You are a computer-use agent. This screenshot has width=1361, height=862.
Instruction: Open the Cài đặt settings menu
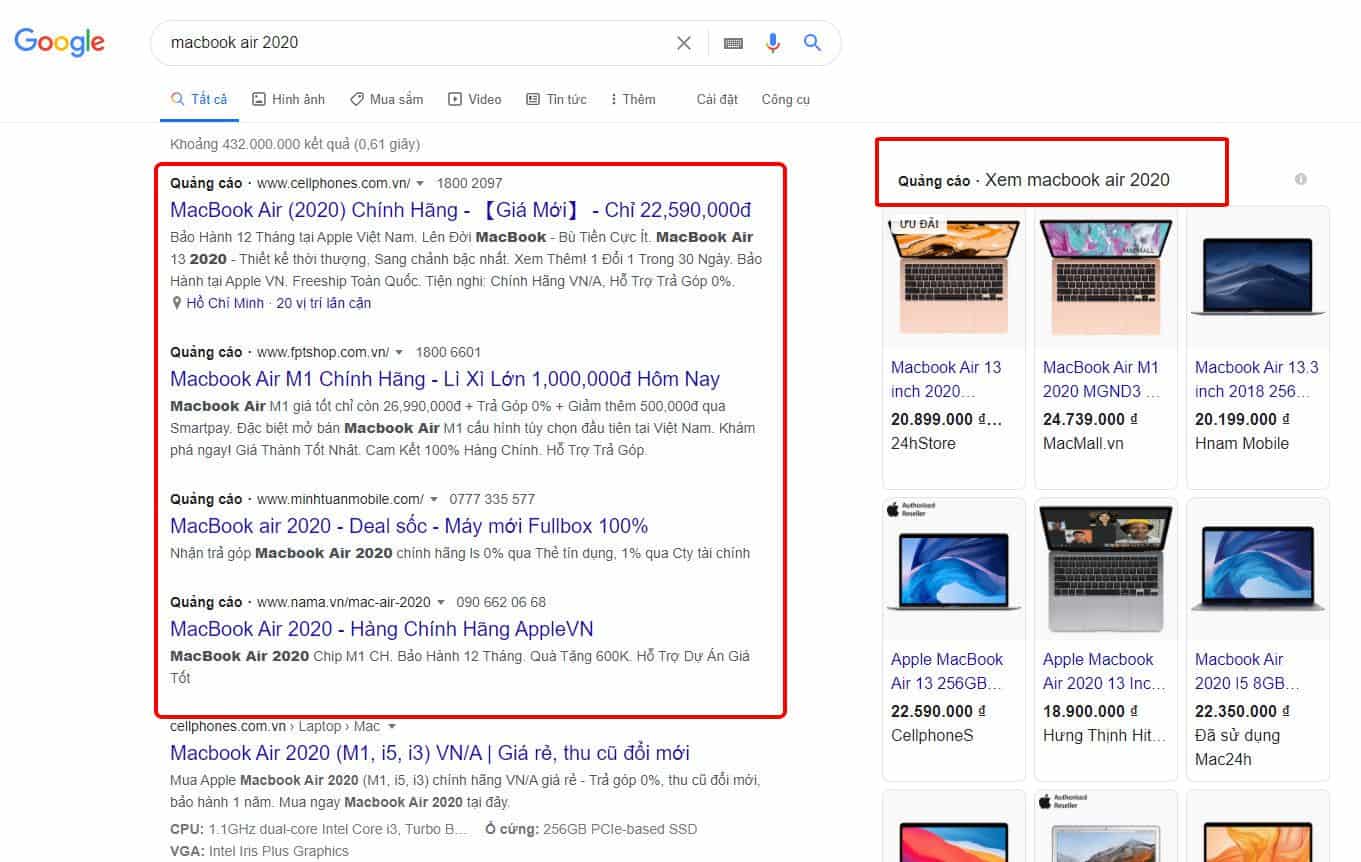click(717, 99)
